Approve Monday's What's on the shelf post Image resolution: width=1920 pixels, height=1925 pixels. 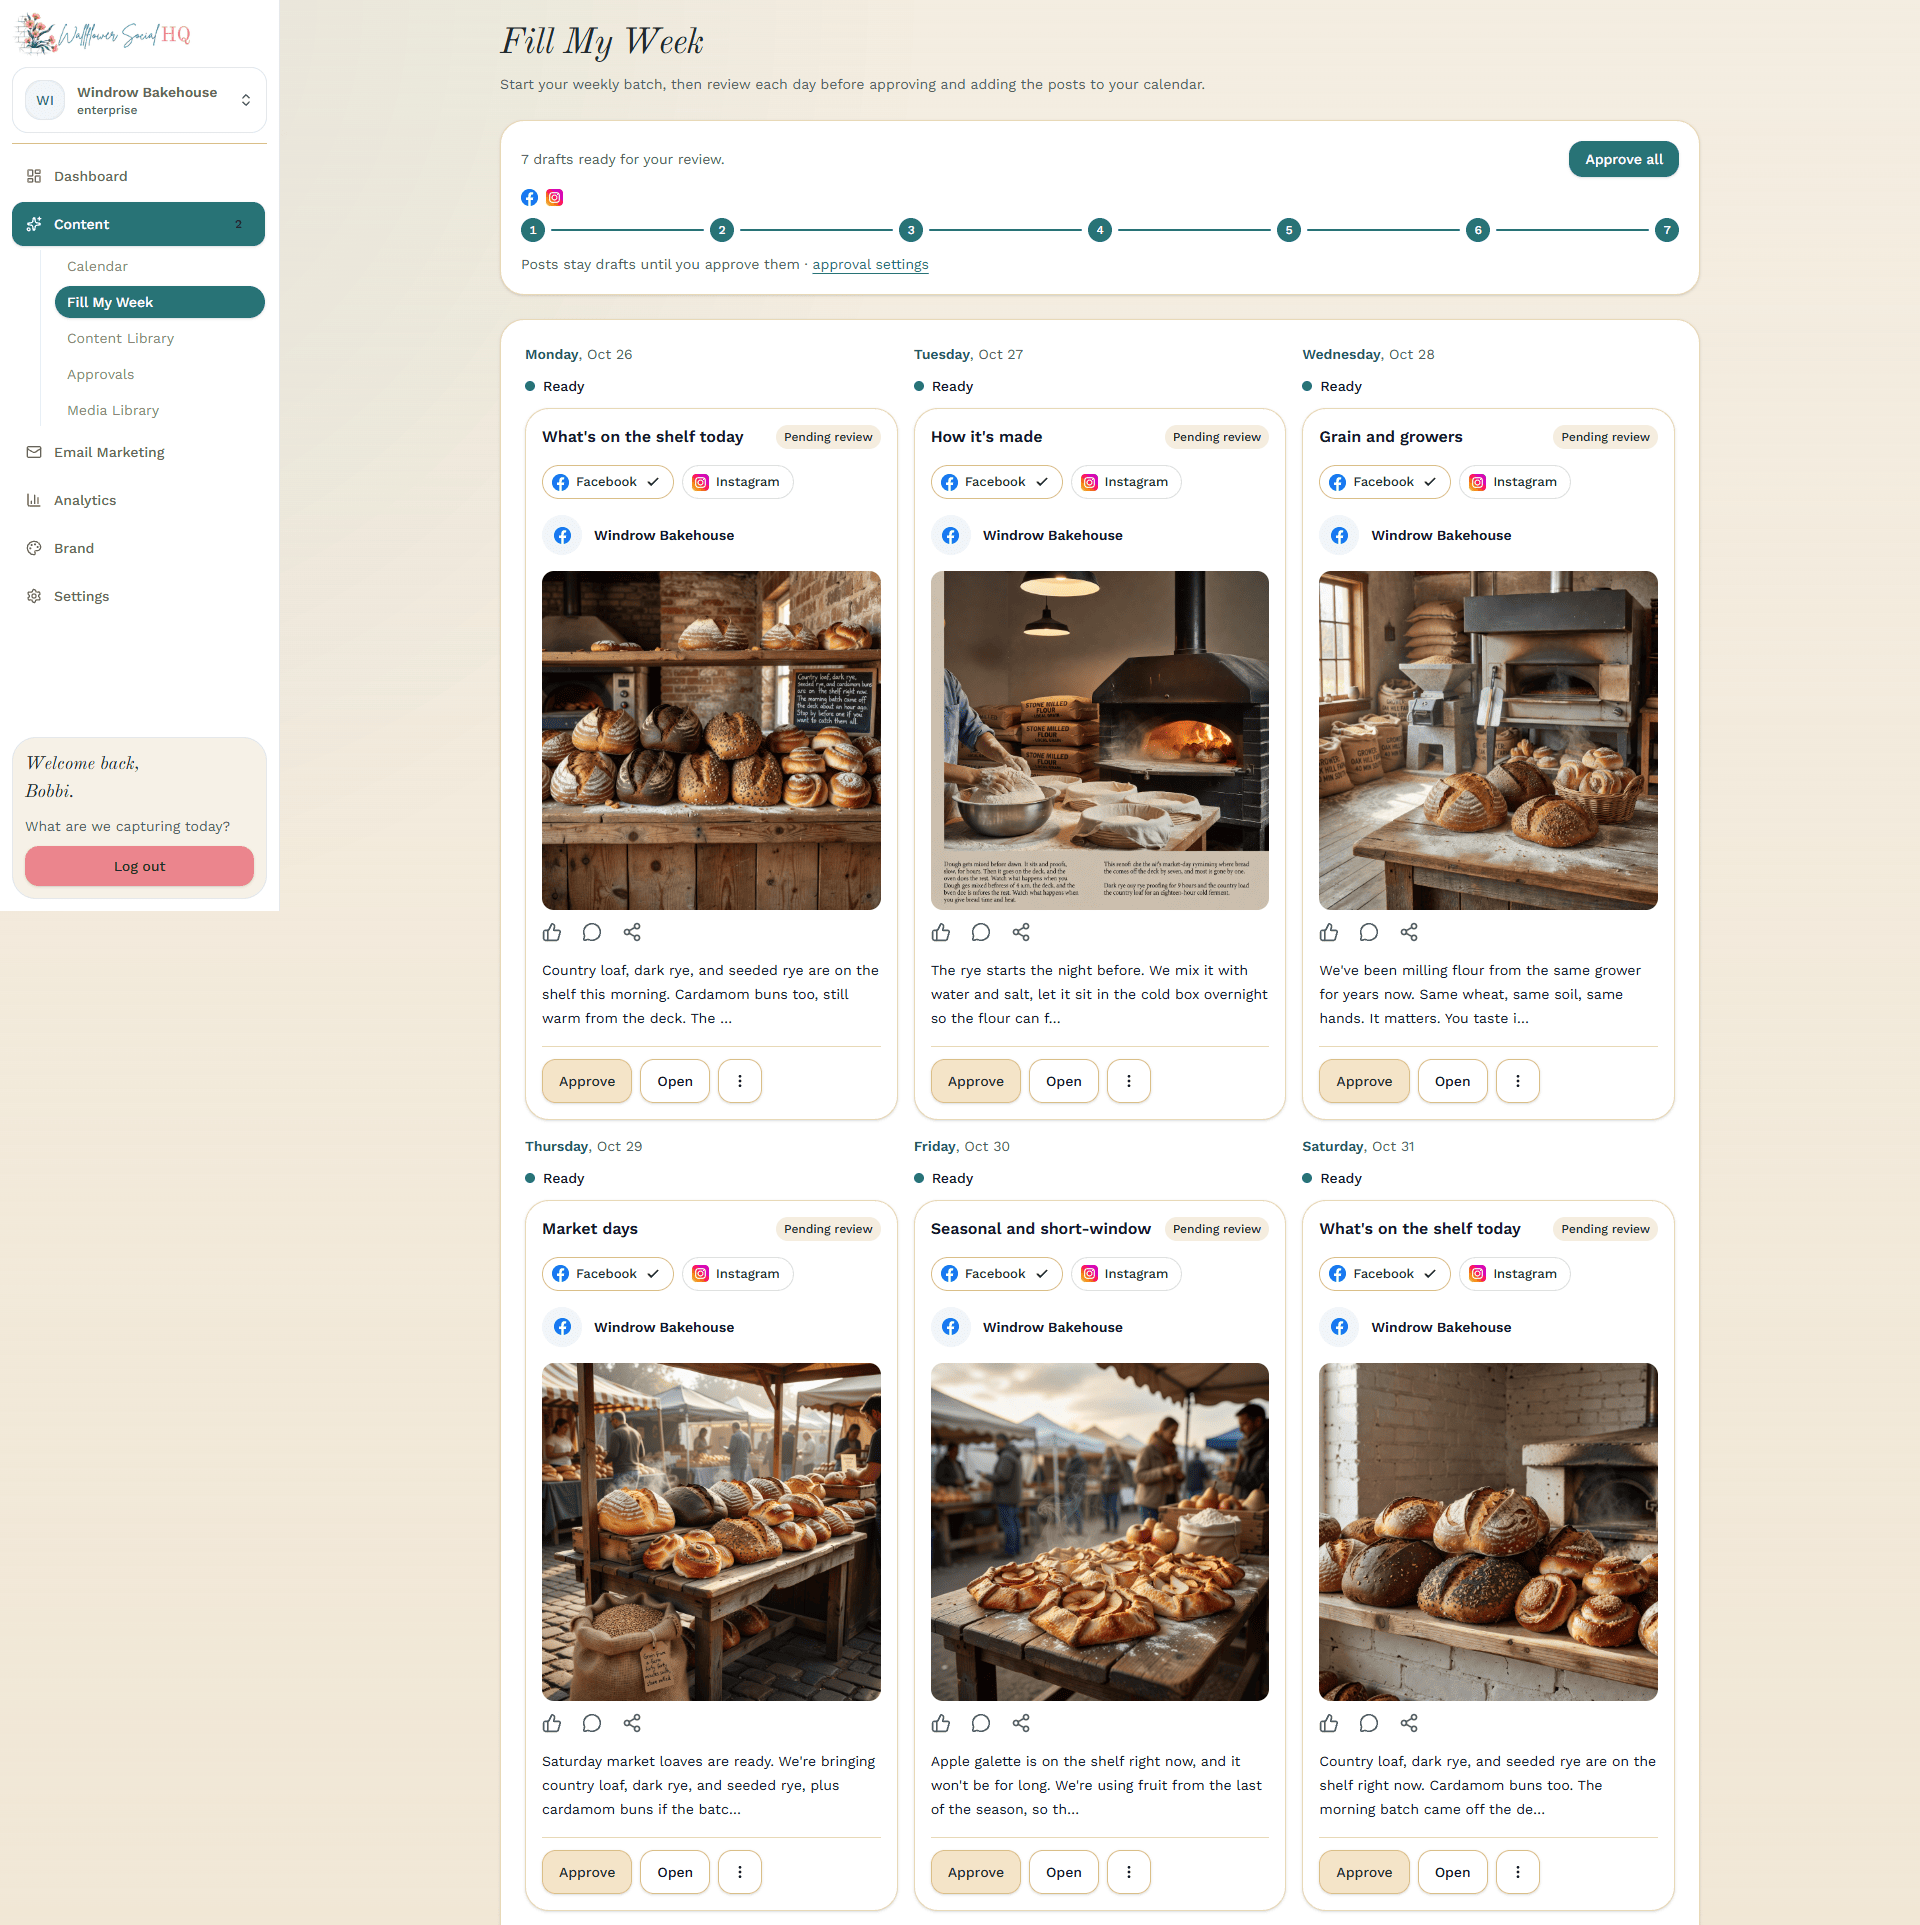click(587, 1081)
